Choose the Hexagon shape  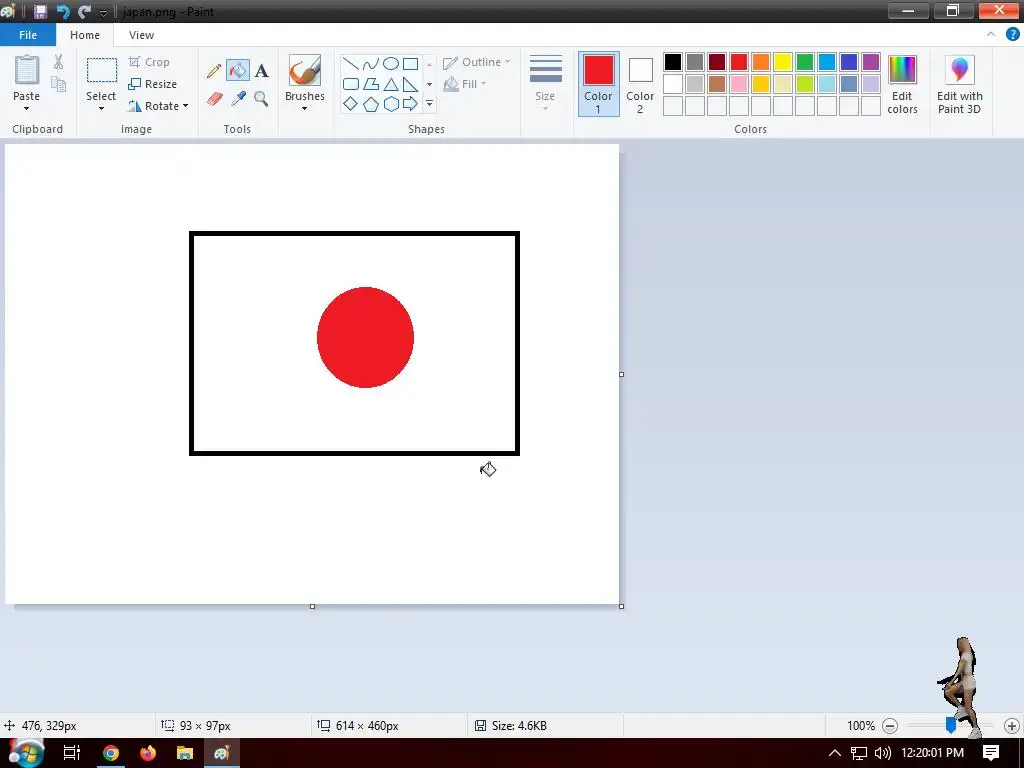[391, 104]
